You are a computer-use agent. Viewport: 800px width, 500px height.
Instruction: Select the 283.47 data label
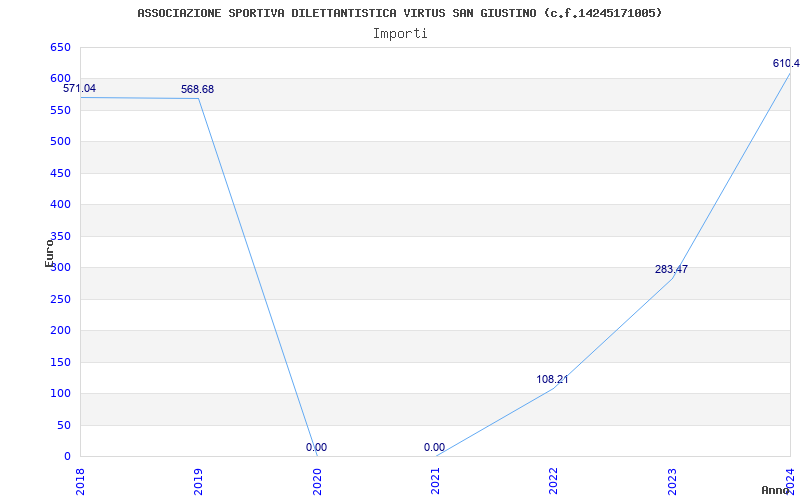point(671,269)
